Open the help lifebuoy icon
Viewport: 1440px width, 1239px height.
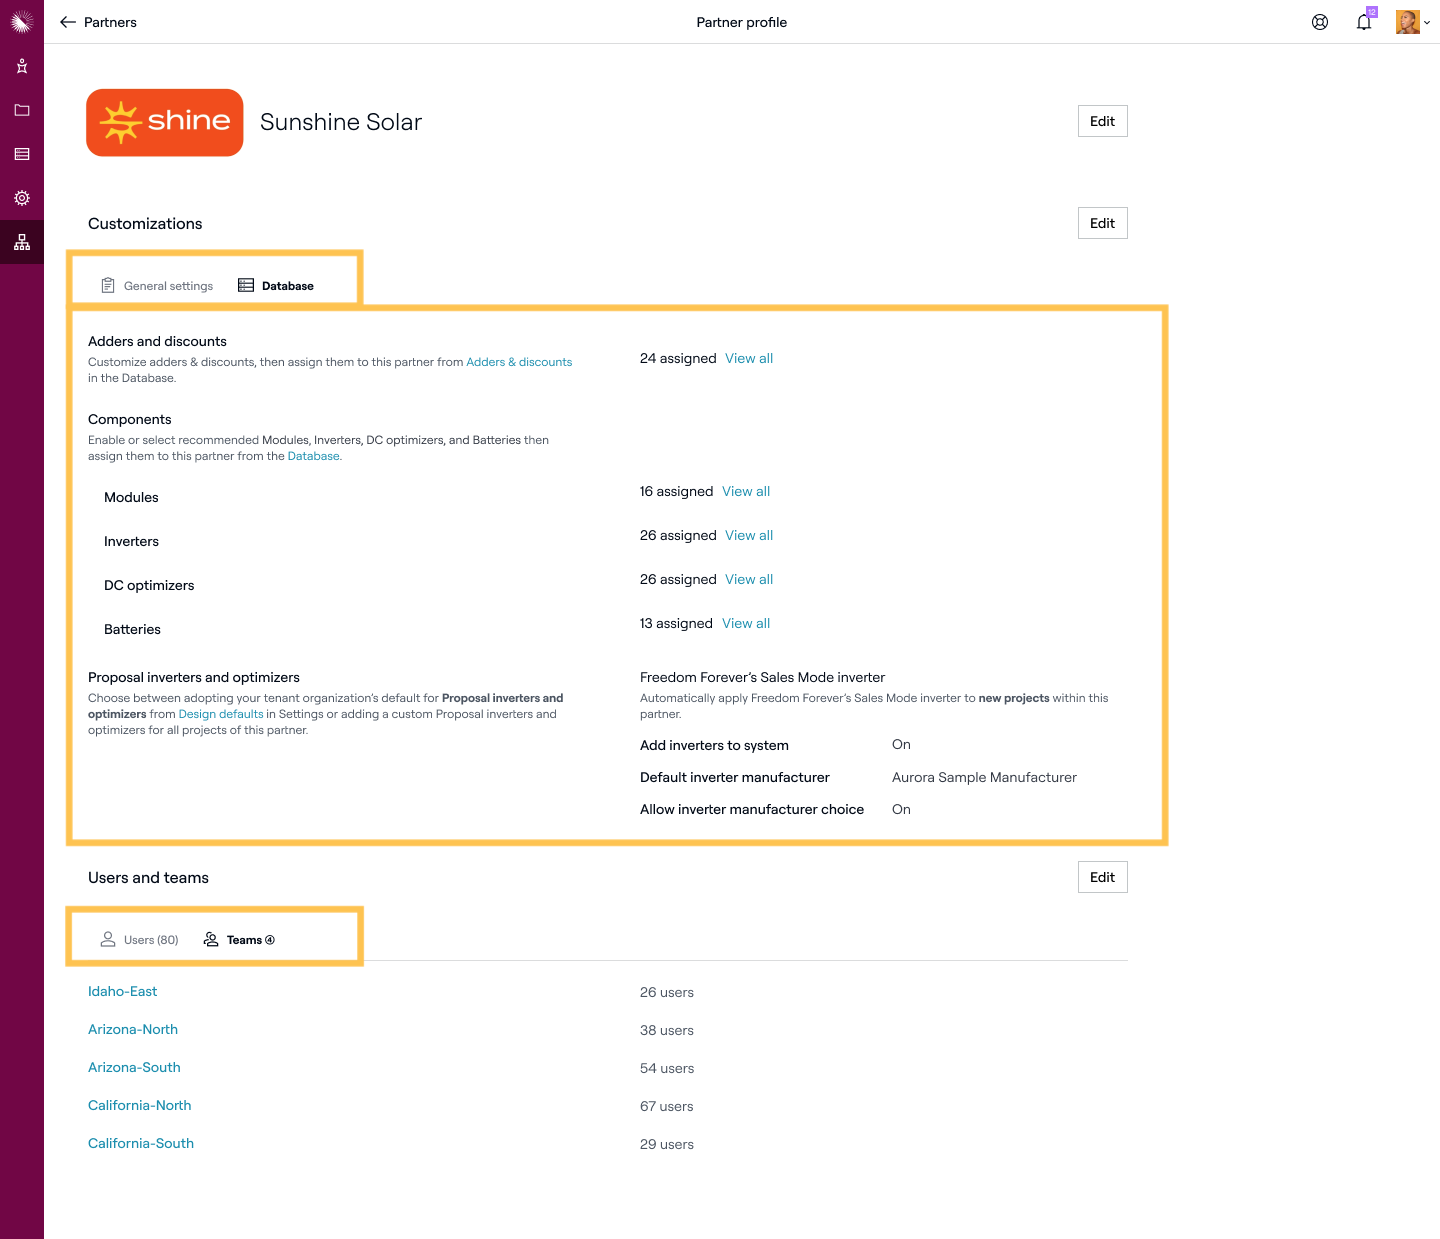pyautogui.click(x=1320, y=22)
